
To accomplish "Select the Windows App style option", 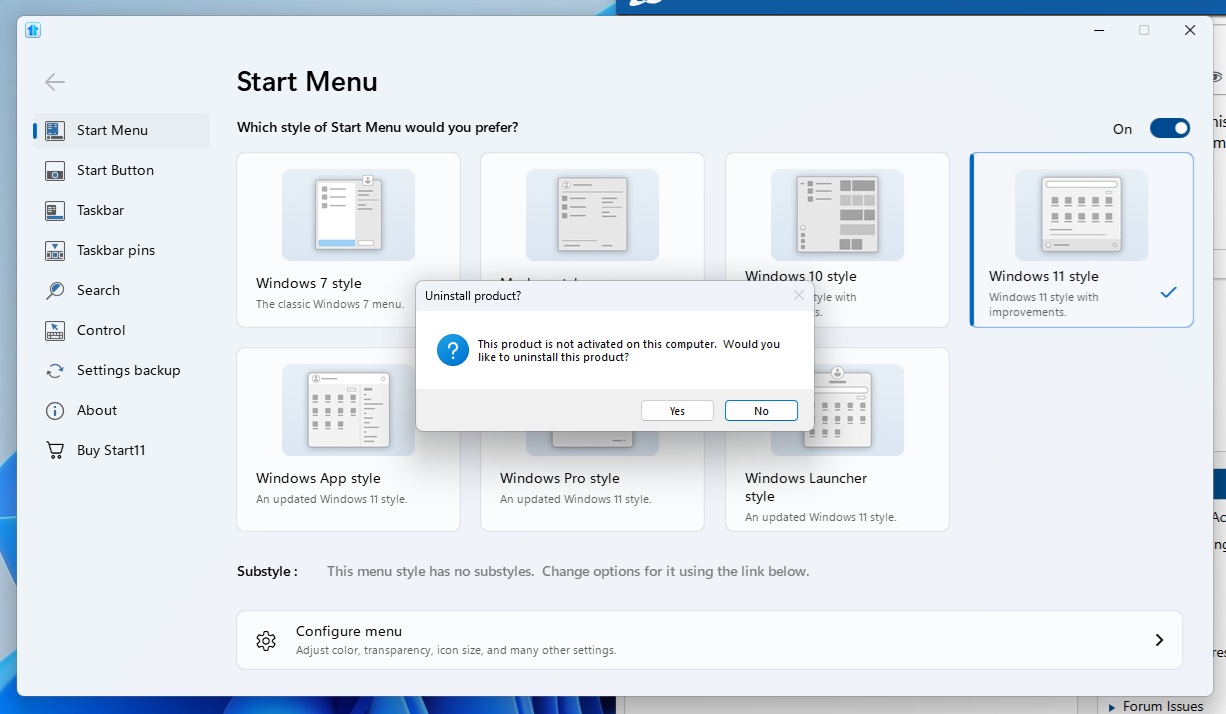I will pos(348,410).
